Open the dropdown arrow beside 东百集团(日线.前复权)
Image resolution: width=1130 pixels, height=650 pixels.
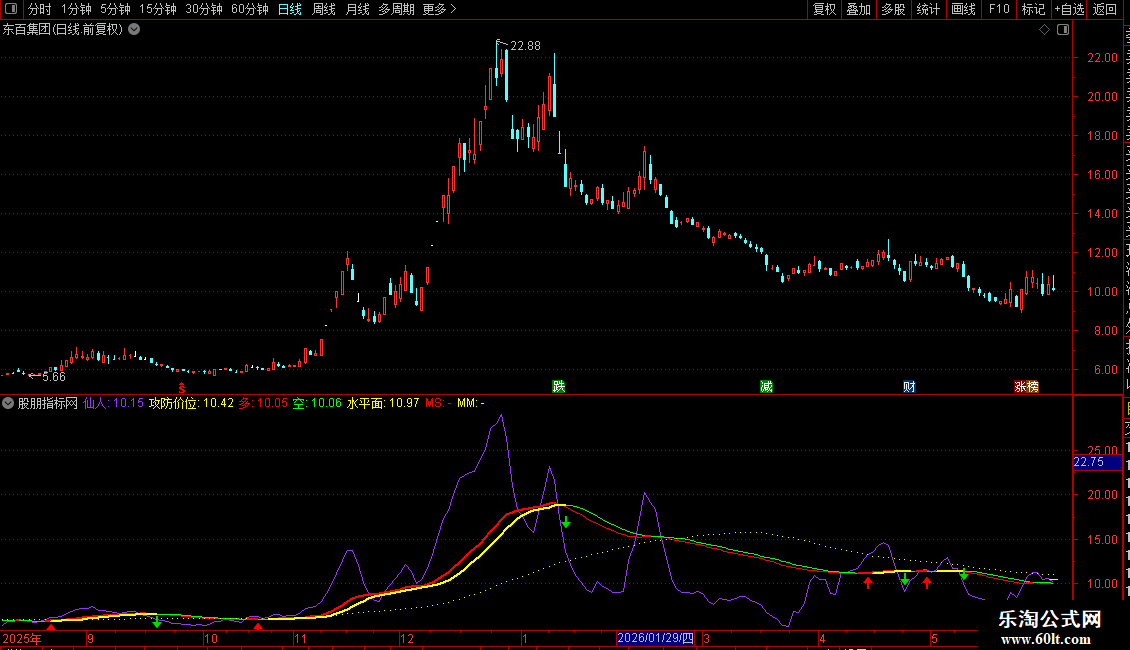(134, 30)
